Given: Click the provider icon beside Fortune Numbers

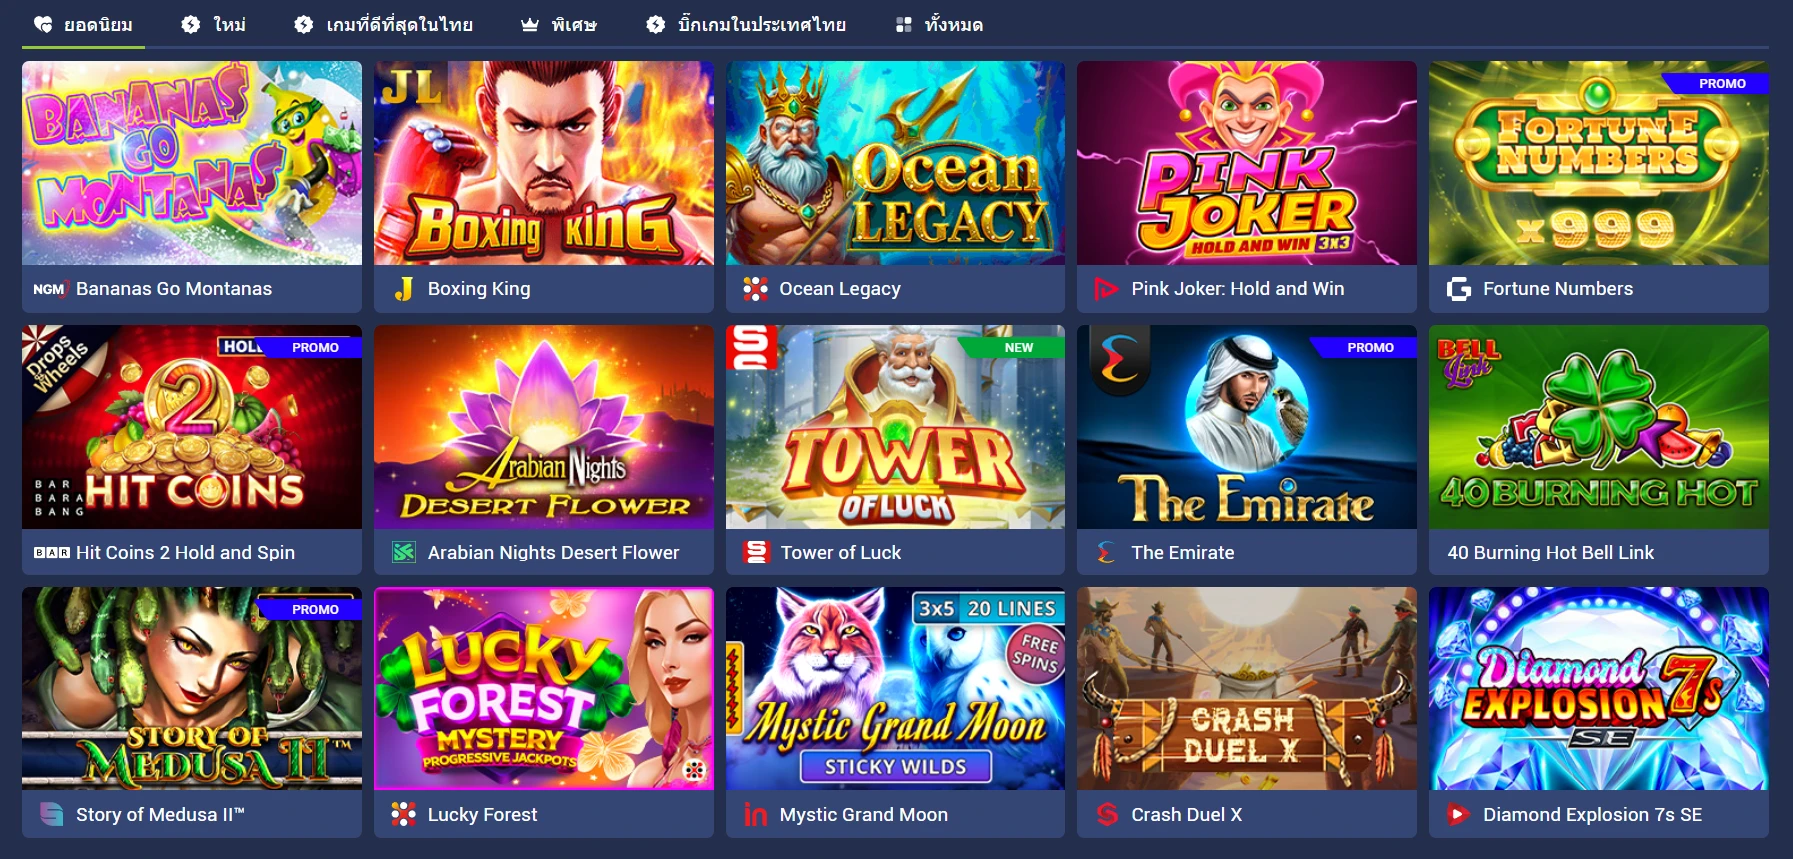Looking at the screenshot, I should pyautogui.click(x=1459, y=289).
